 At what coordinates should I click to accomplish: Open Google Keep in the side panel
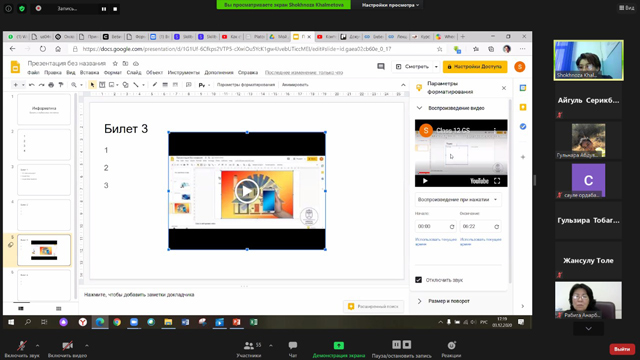click(523, 107)
